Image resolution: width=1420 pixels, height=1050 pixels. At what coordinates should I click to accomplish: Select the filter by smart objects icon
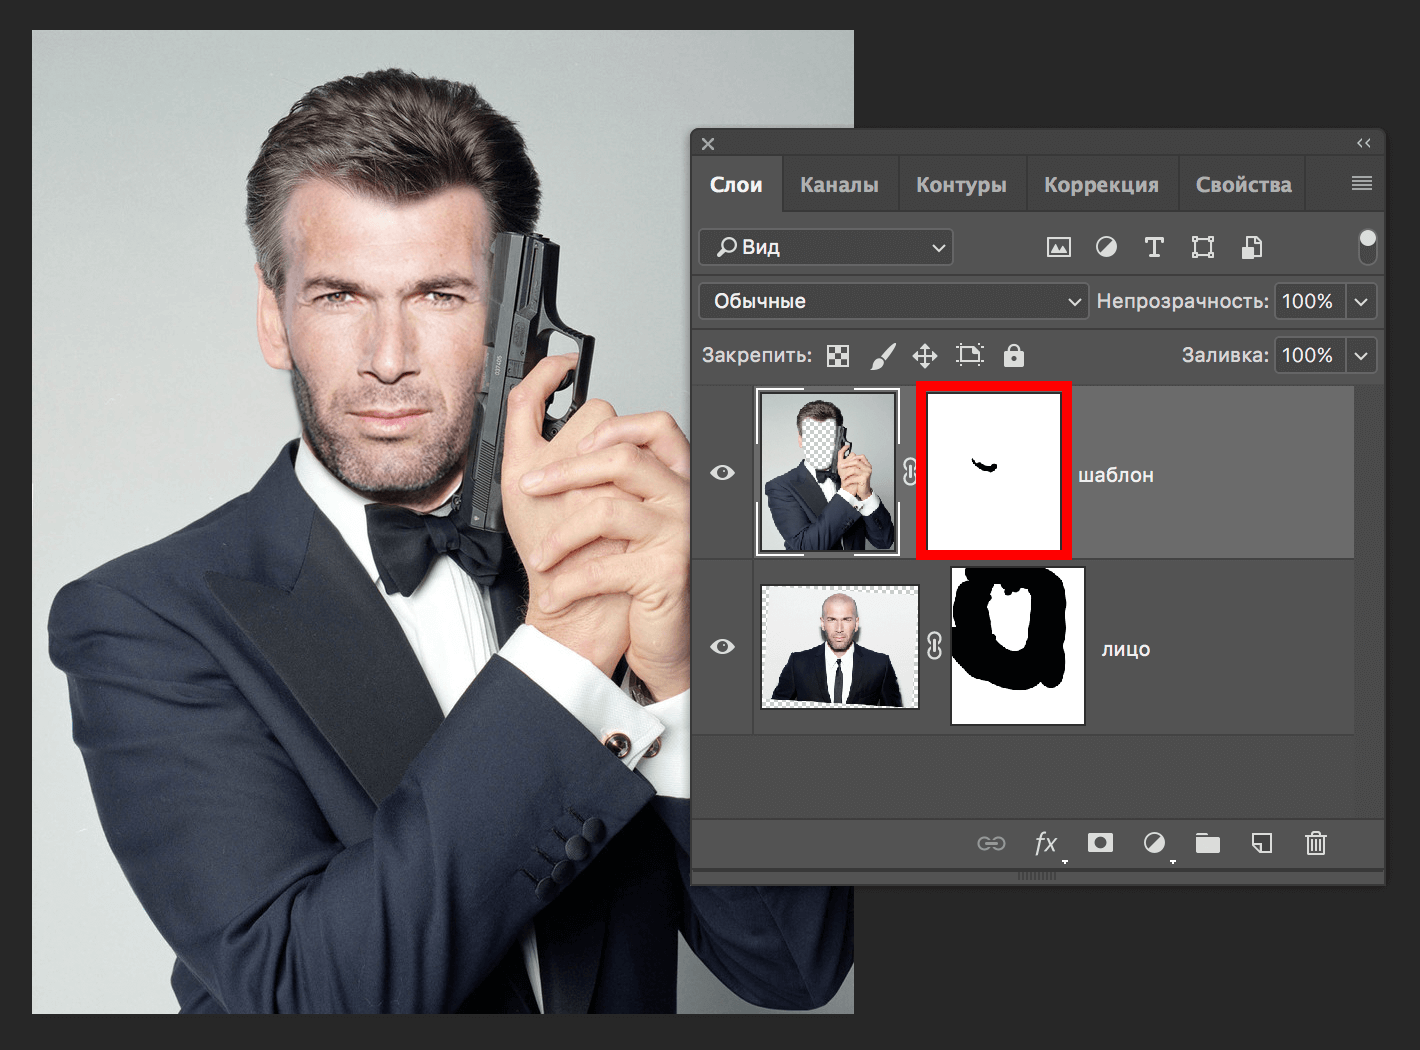[x=1252, y=247]
